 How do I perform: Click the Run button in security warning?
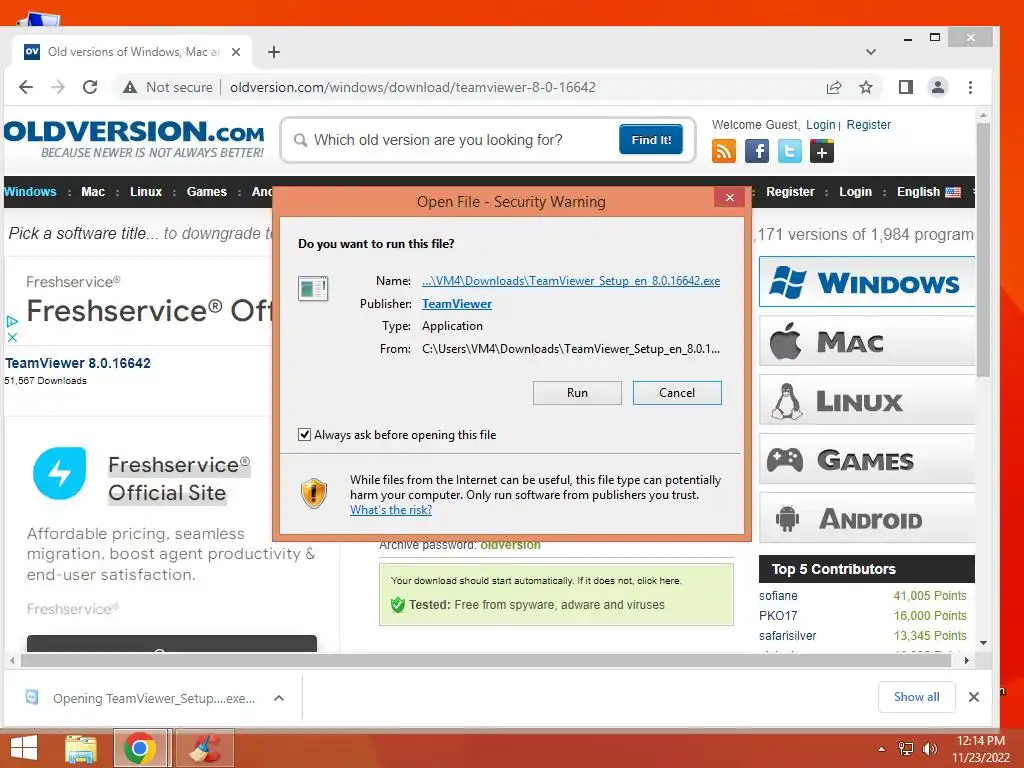pyautogui.click(x=577, y=393)
